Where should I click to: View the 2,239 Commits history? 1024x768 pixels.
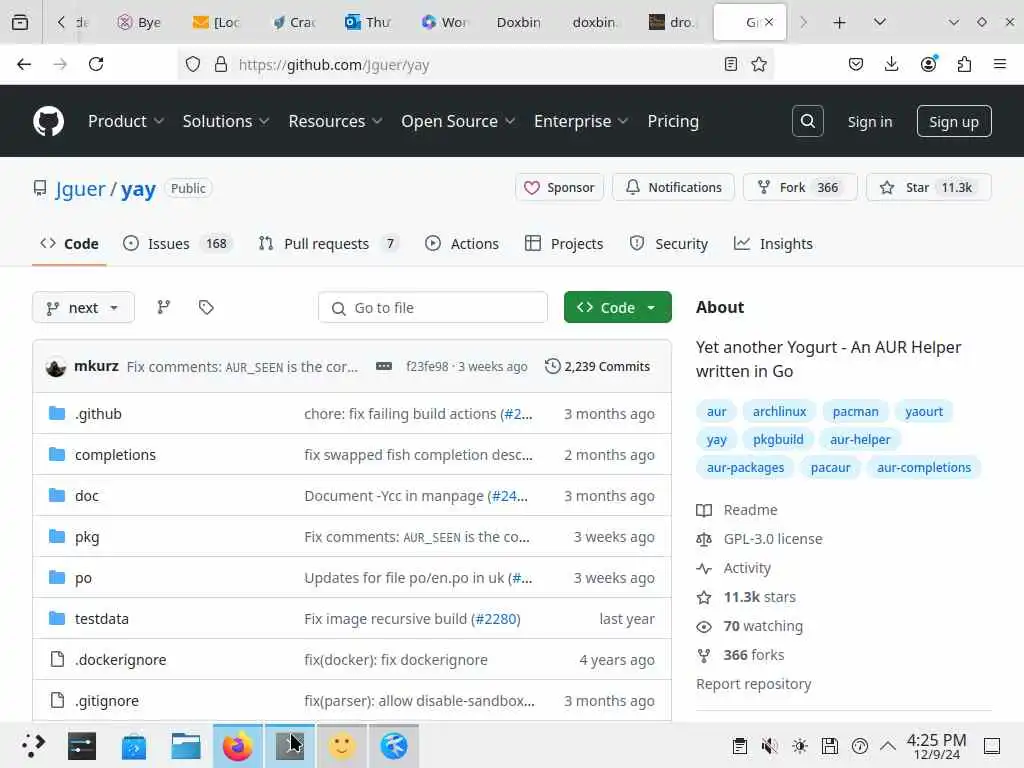pyautogui.click(x=598, y=366)
